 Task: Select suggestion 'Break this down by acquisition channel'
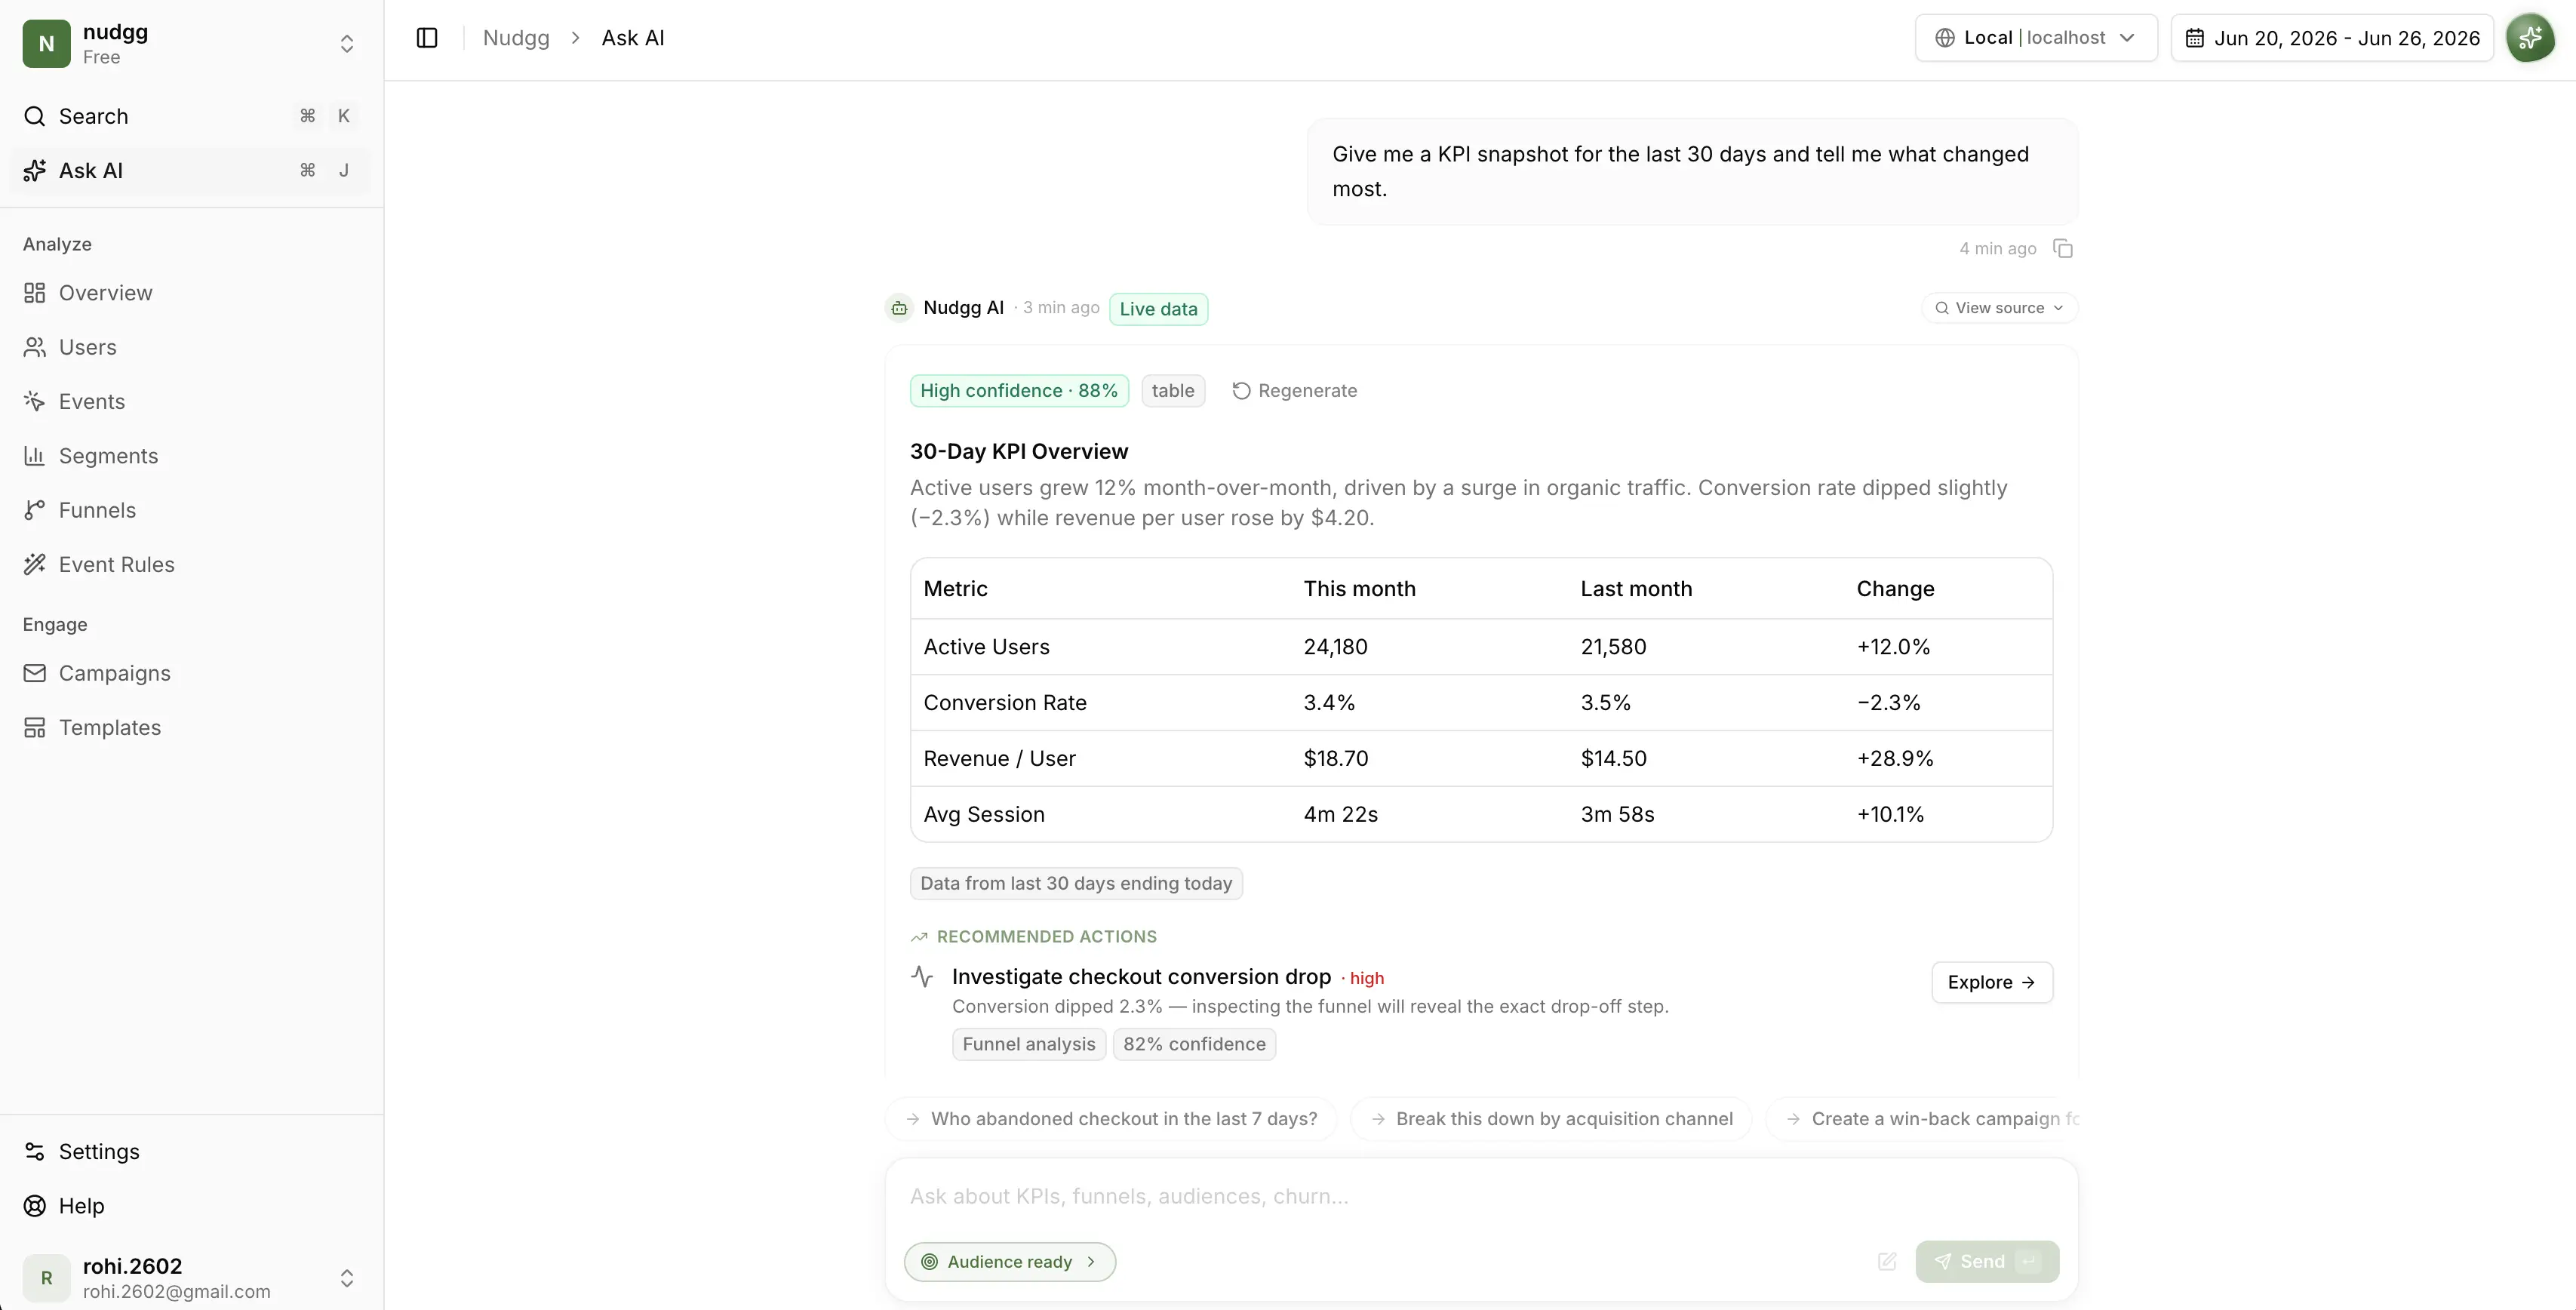pos(1551,1119)
